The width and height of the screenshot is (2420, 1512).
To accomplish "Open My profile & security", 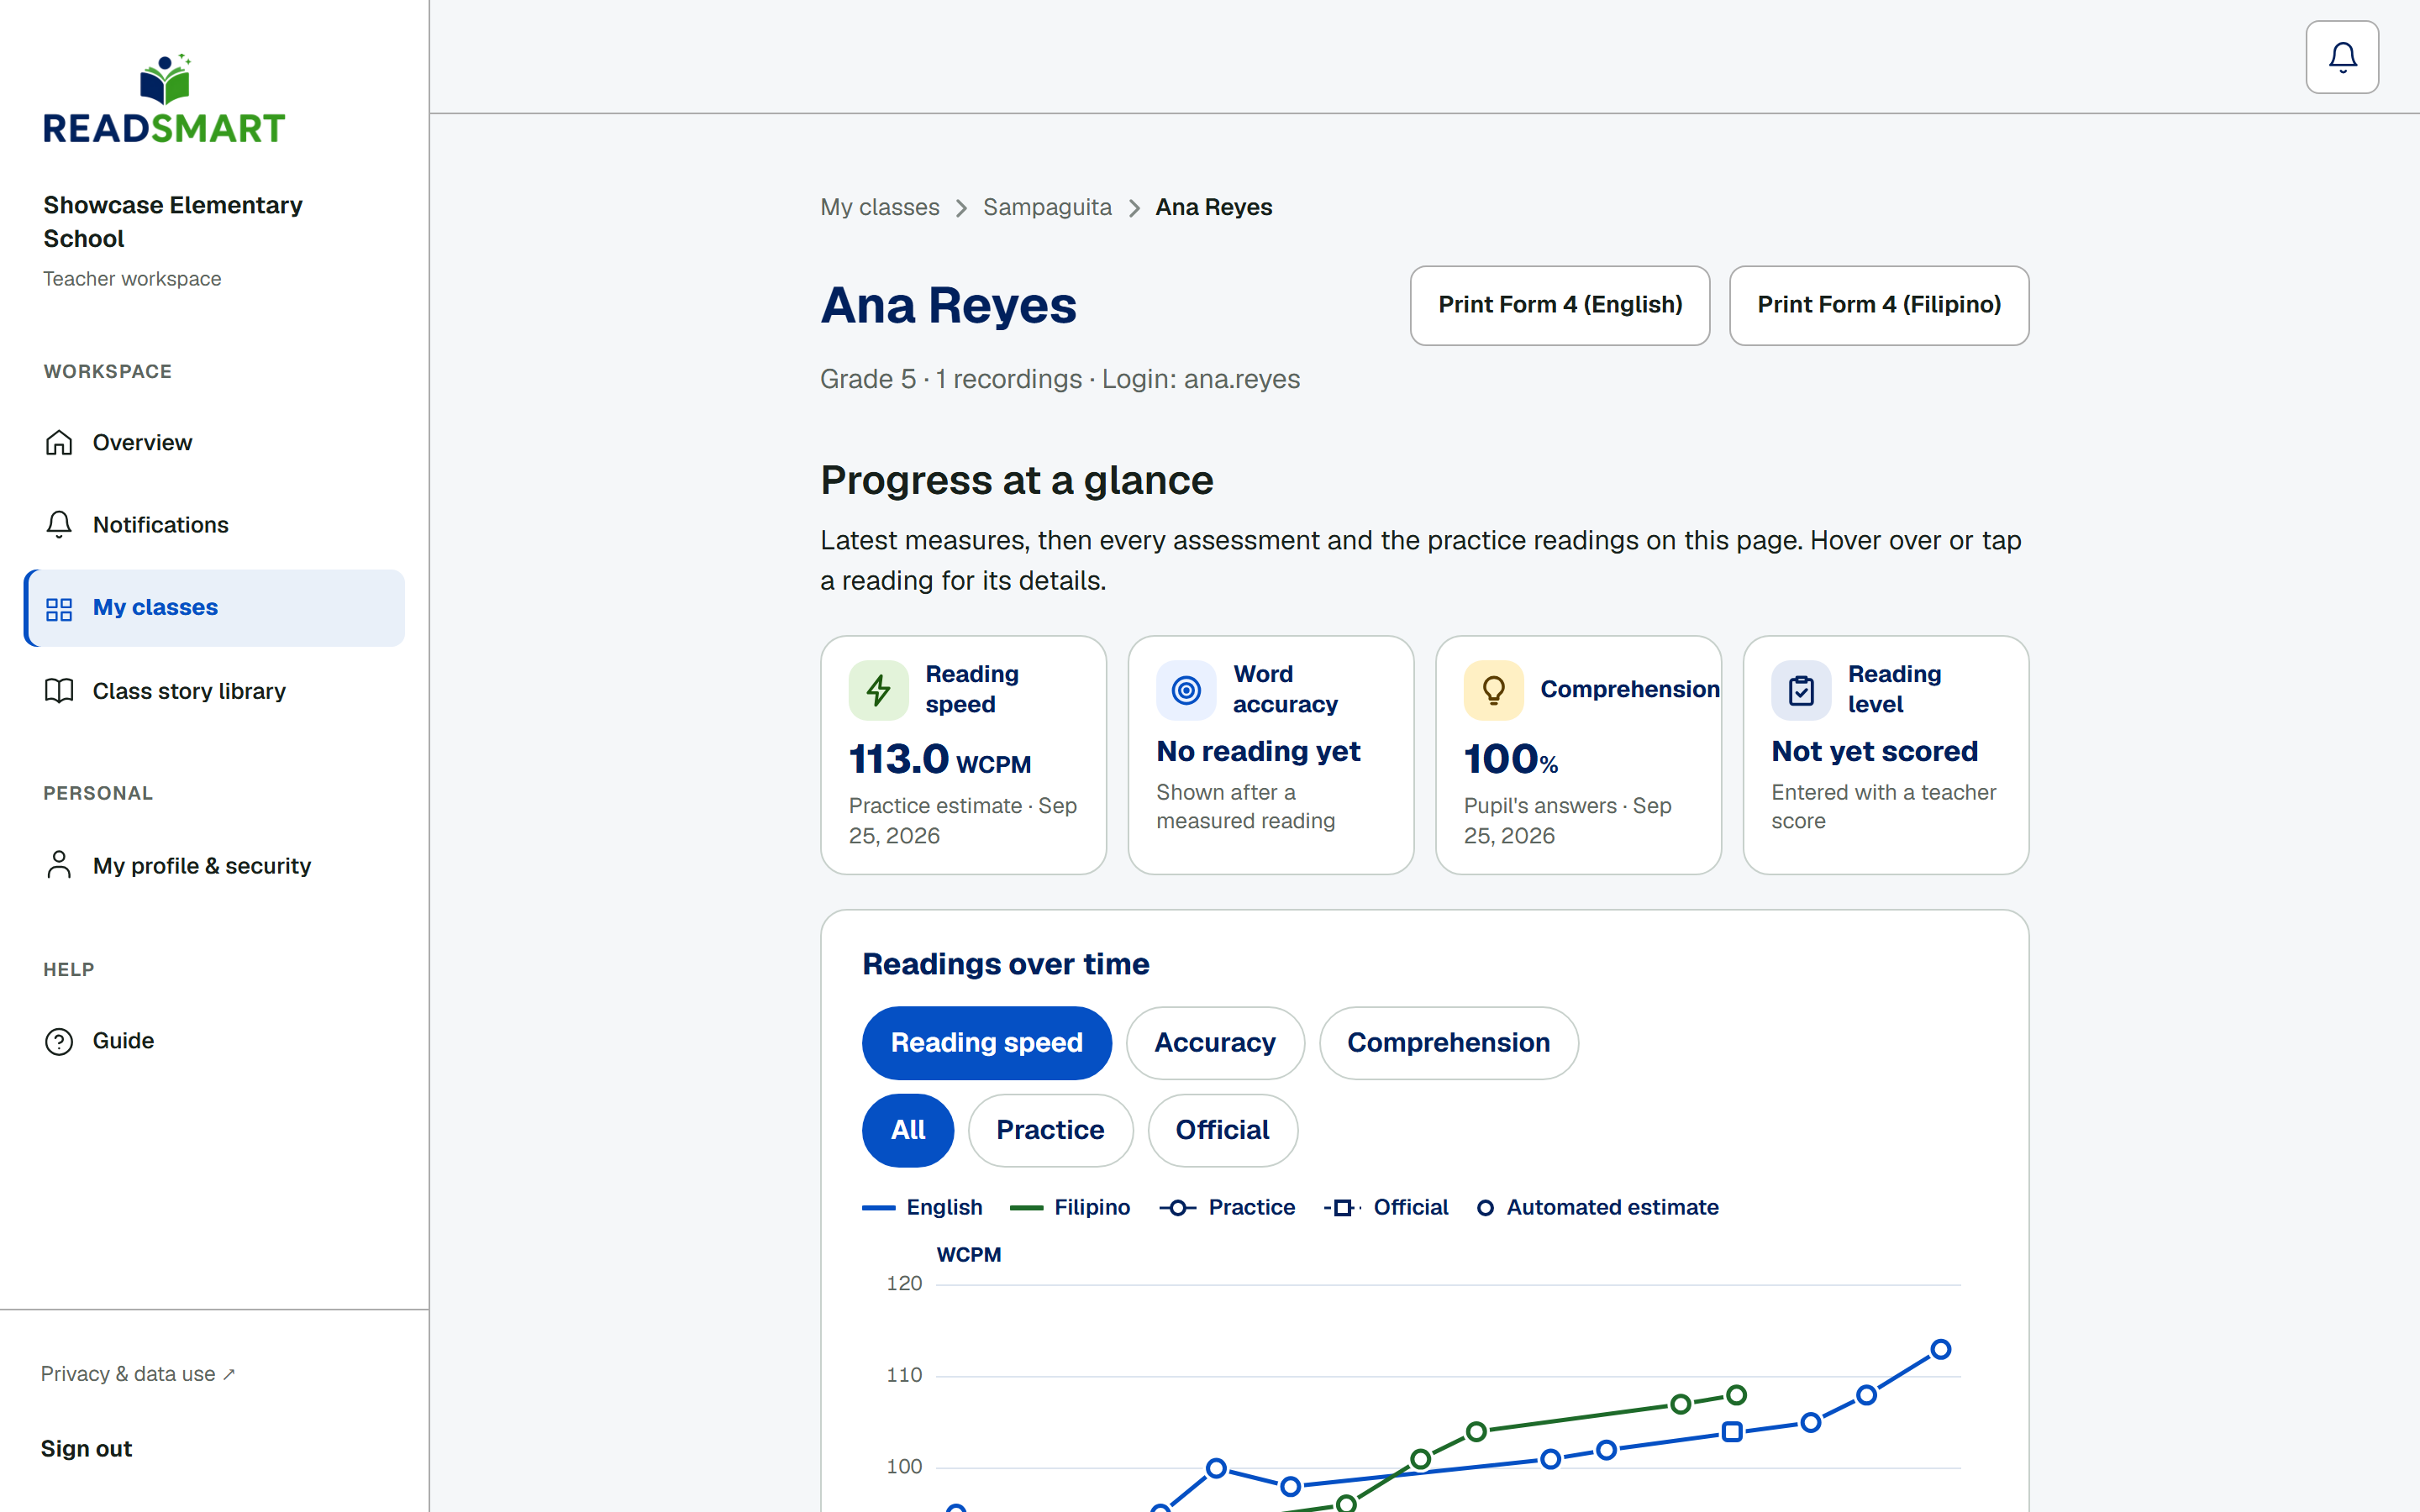I will (x=215, y=865).
